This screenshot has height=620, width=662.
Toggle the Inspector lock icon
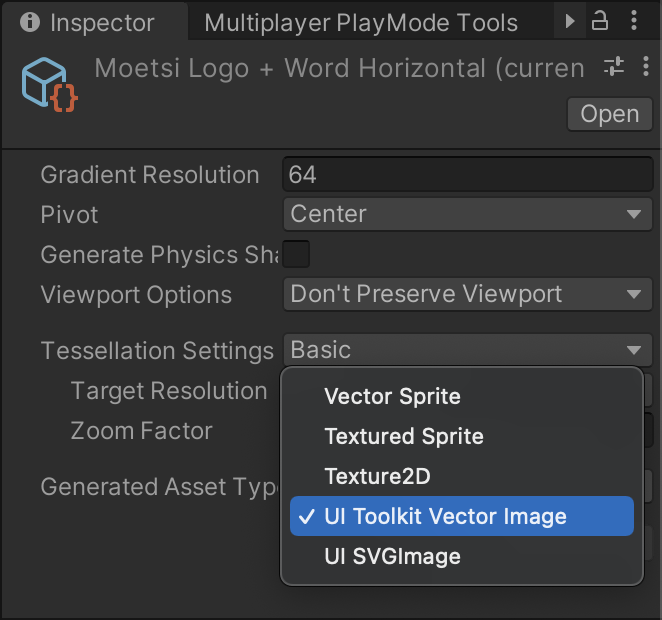600,21
